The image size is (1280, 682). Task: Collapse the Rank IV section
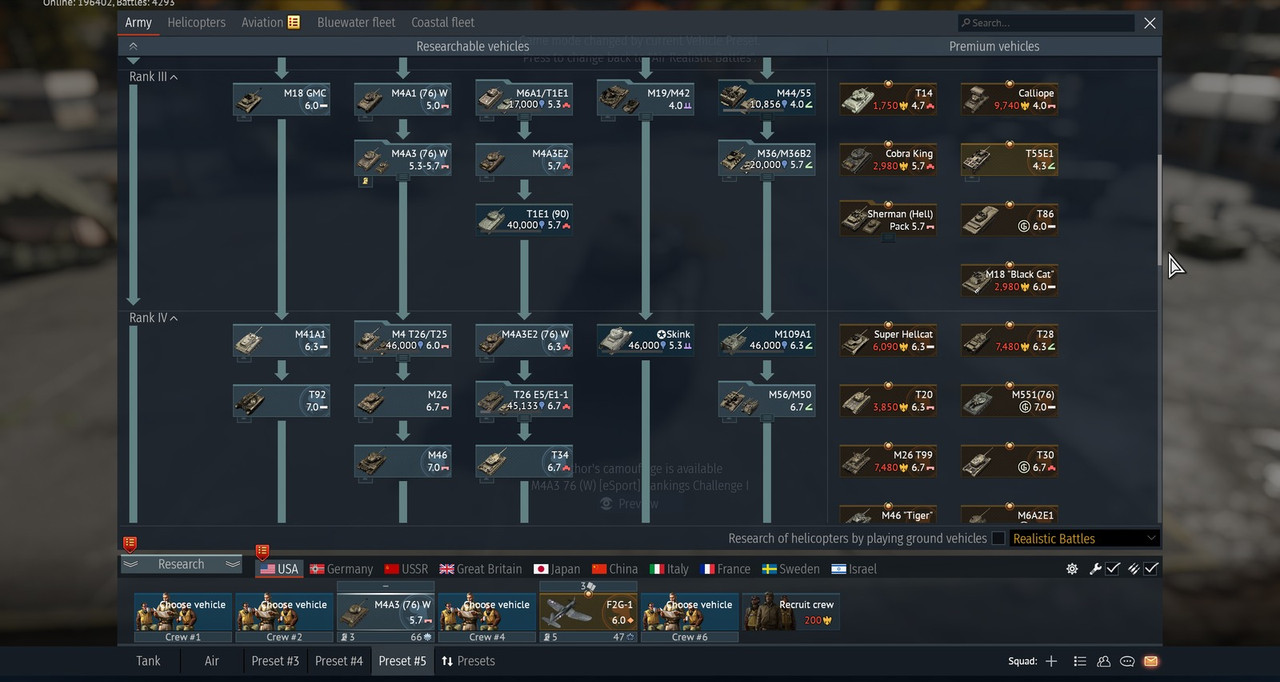click(153, 318)
